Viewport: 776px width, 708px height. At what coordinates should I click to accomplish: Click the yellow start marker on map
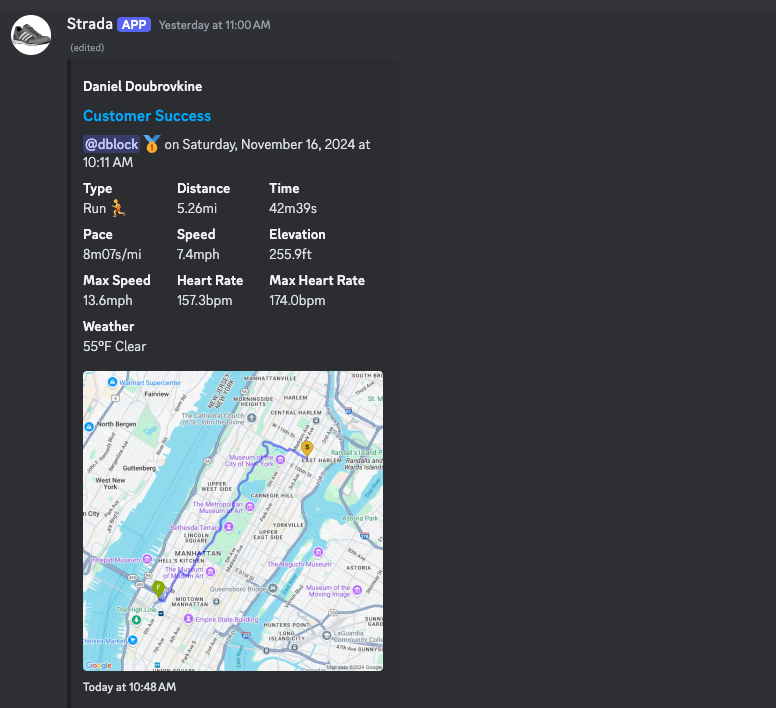point(307,449)
